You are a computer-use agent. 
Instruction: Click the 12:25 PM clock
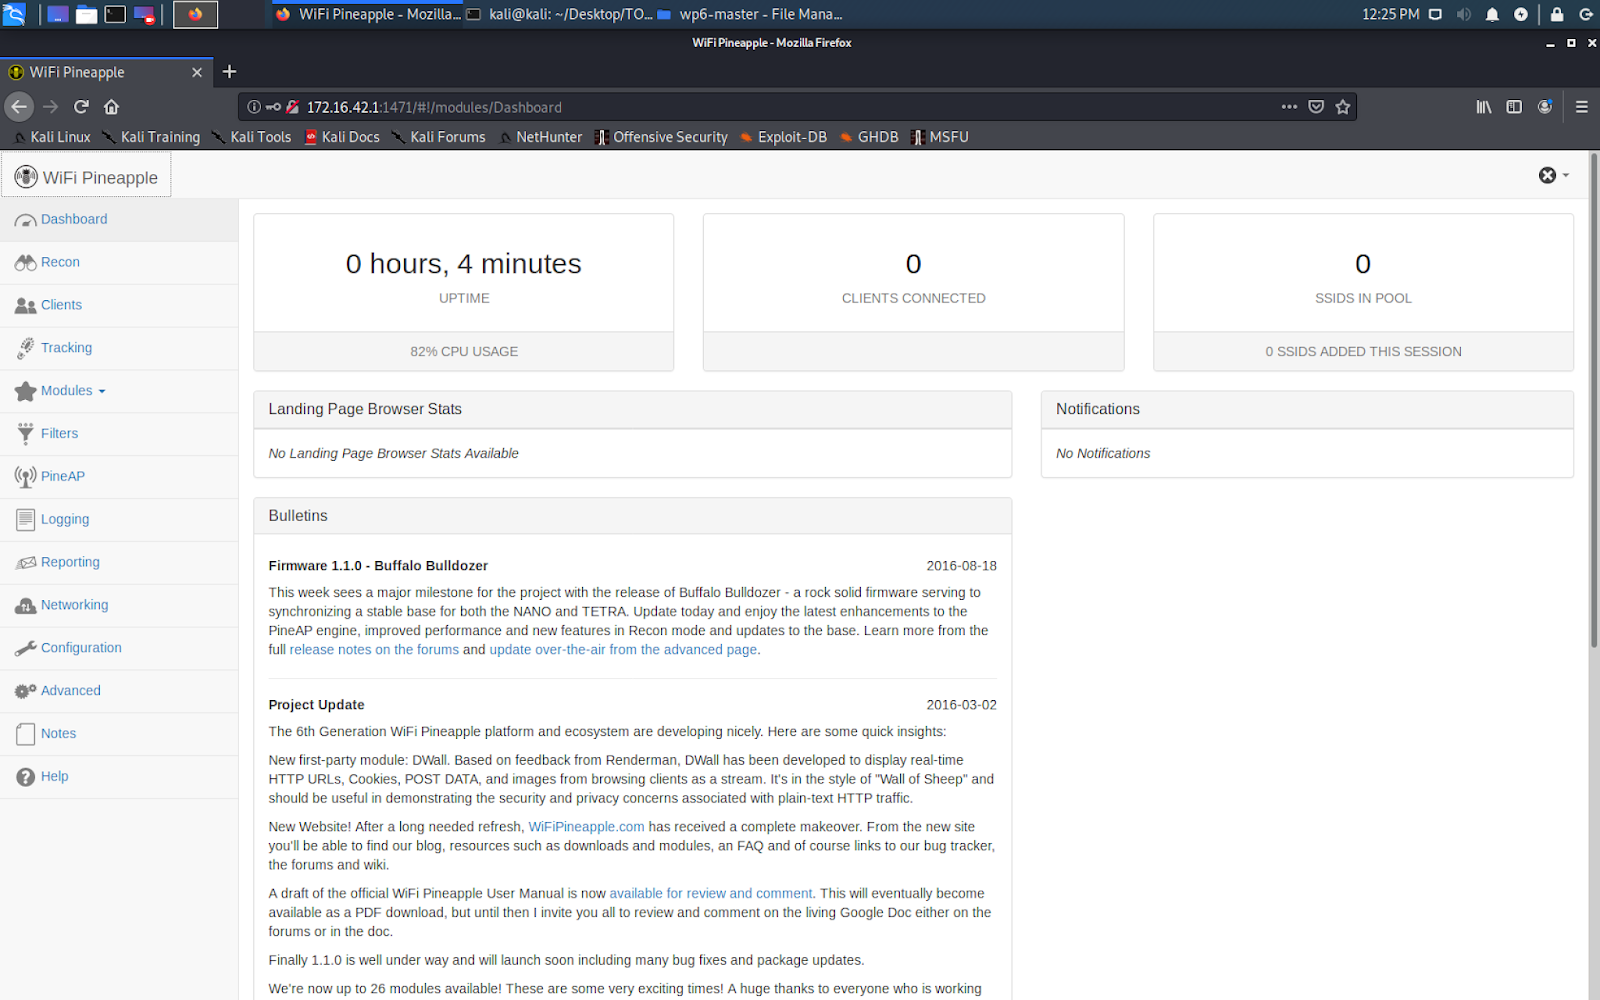click(x=1390, y=14)
